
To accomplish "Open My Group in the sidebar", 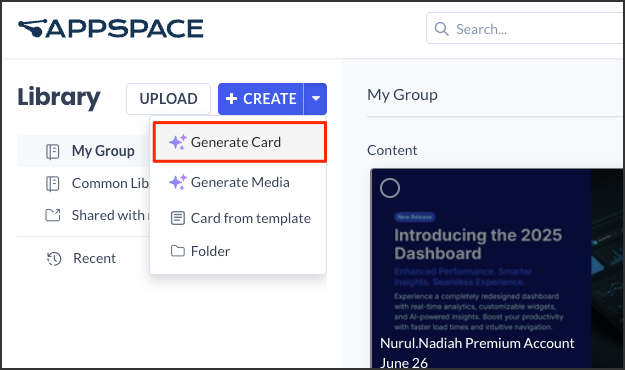I will (x=84, y=151).
